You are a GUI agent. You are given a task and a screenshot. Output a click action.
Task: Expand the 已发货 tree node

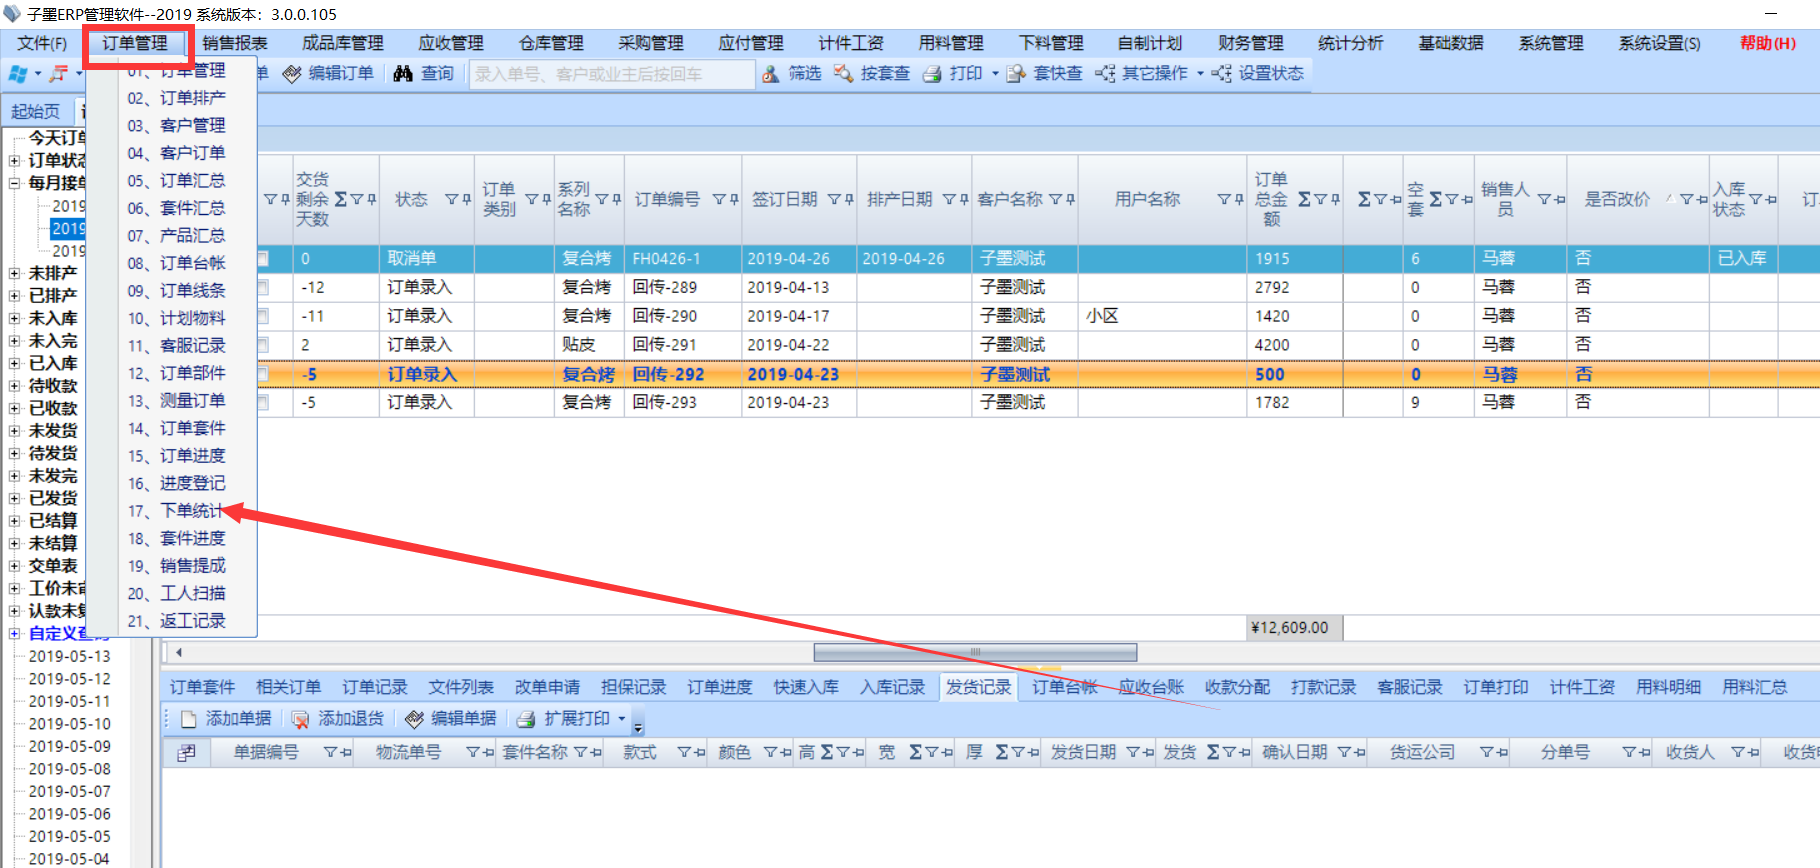14,498
